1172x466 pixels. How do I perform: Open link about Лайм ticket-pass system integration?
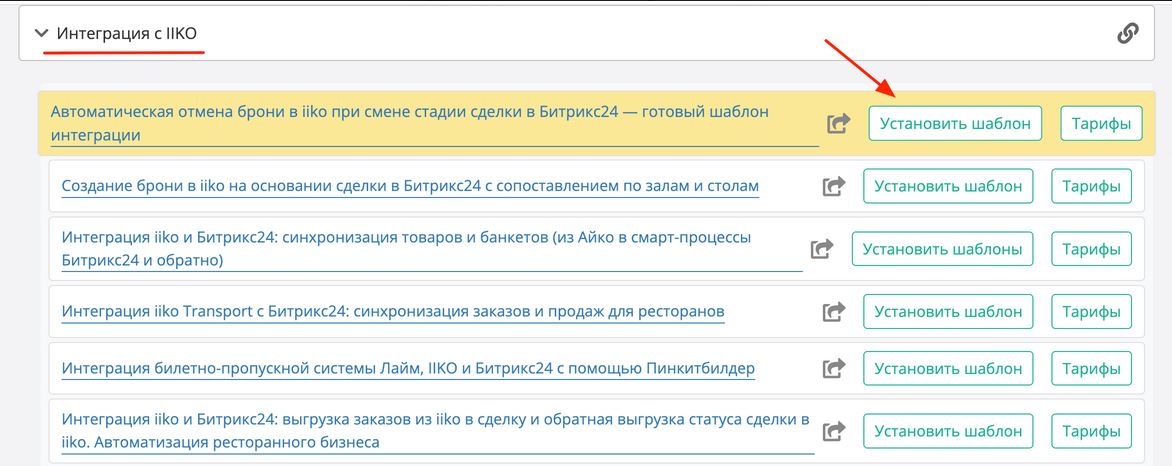pos(408,369)
